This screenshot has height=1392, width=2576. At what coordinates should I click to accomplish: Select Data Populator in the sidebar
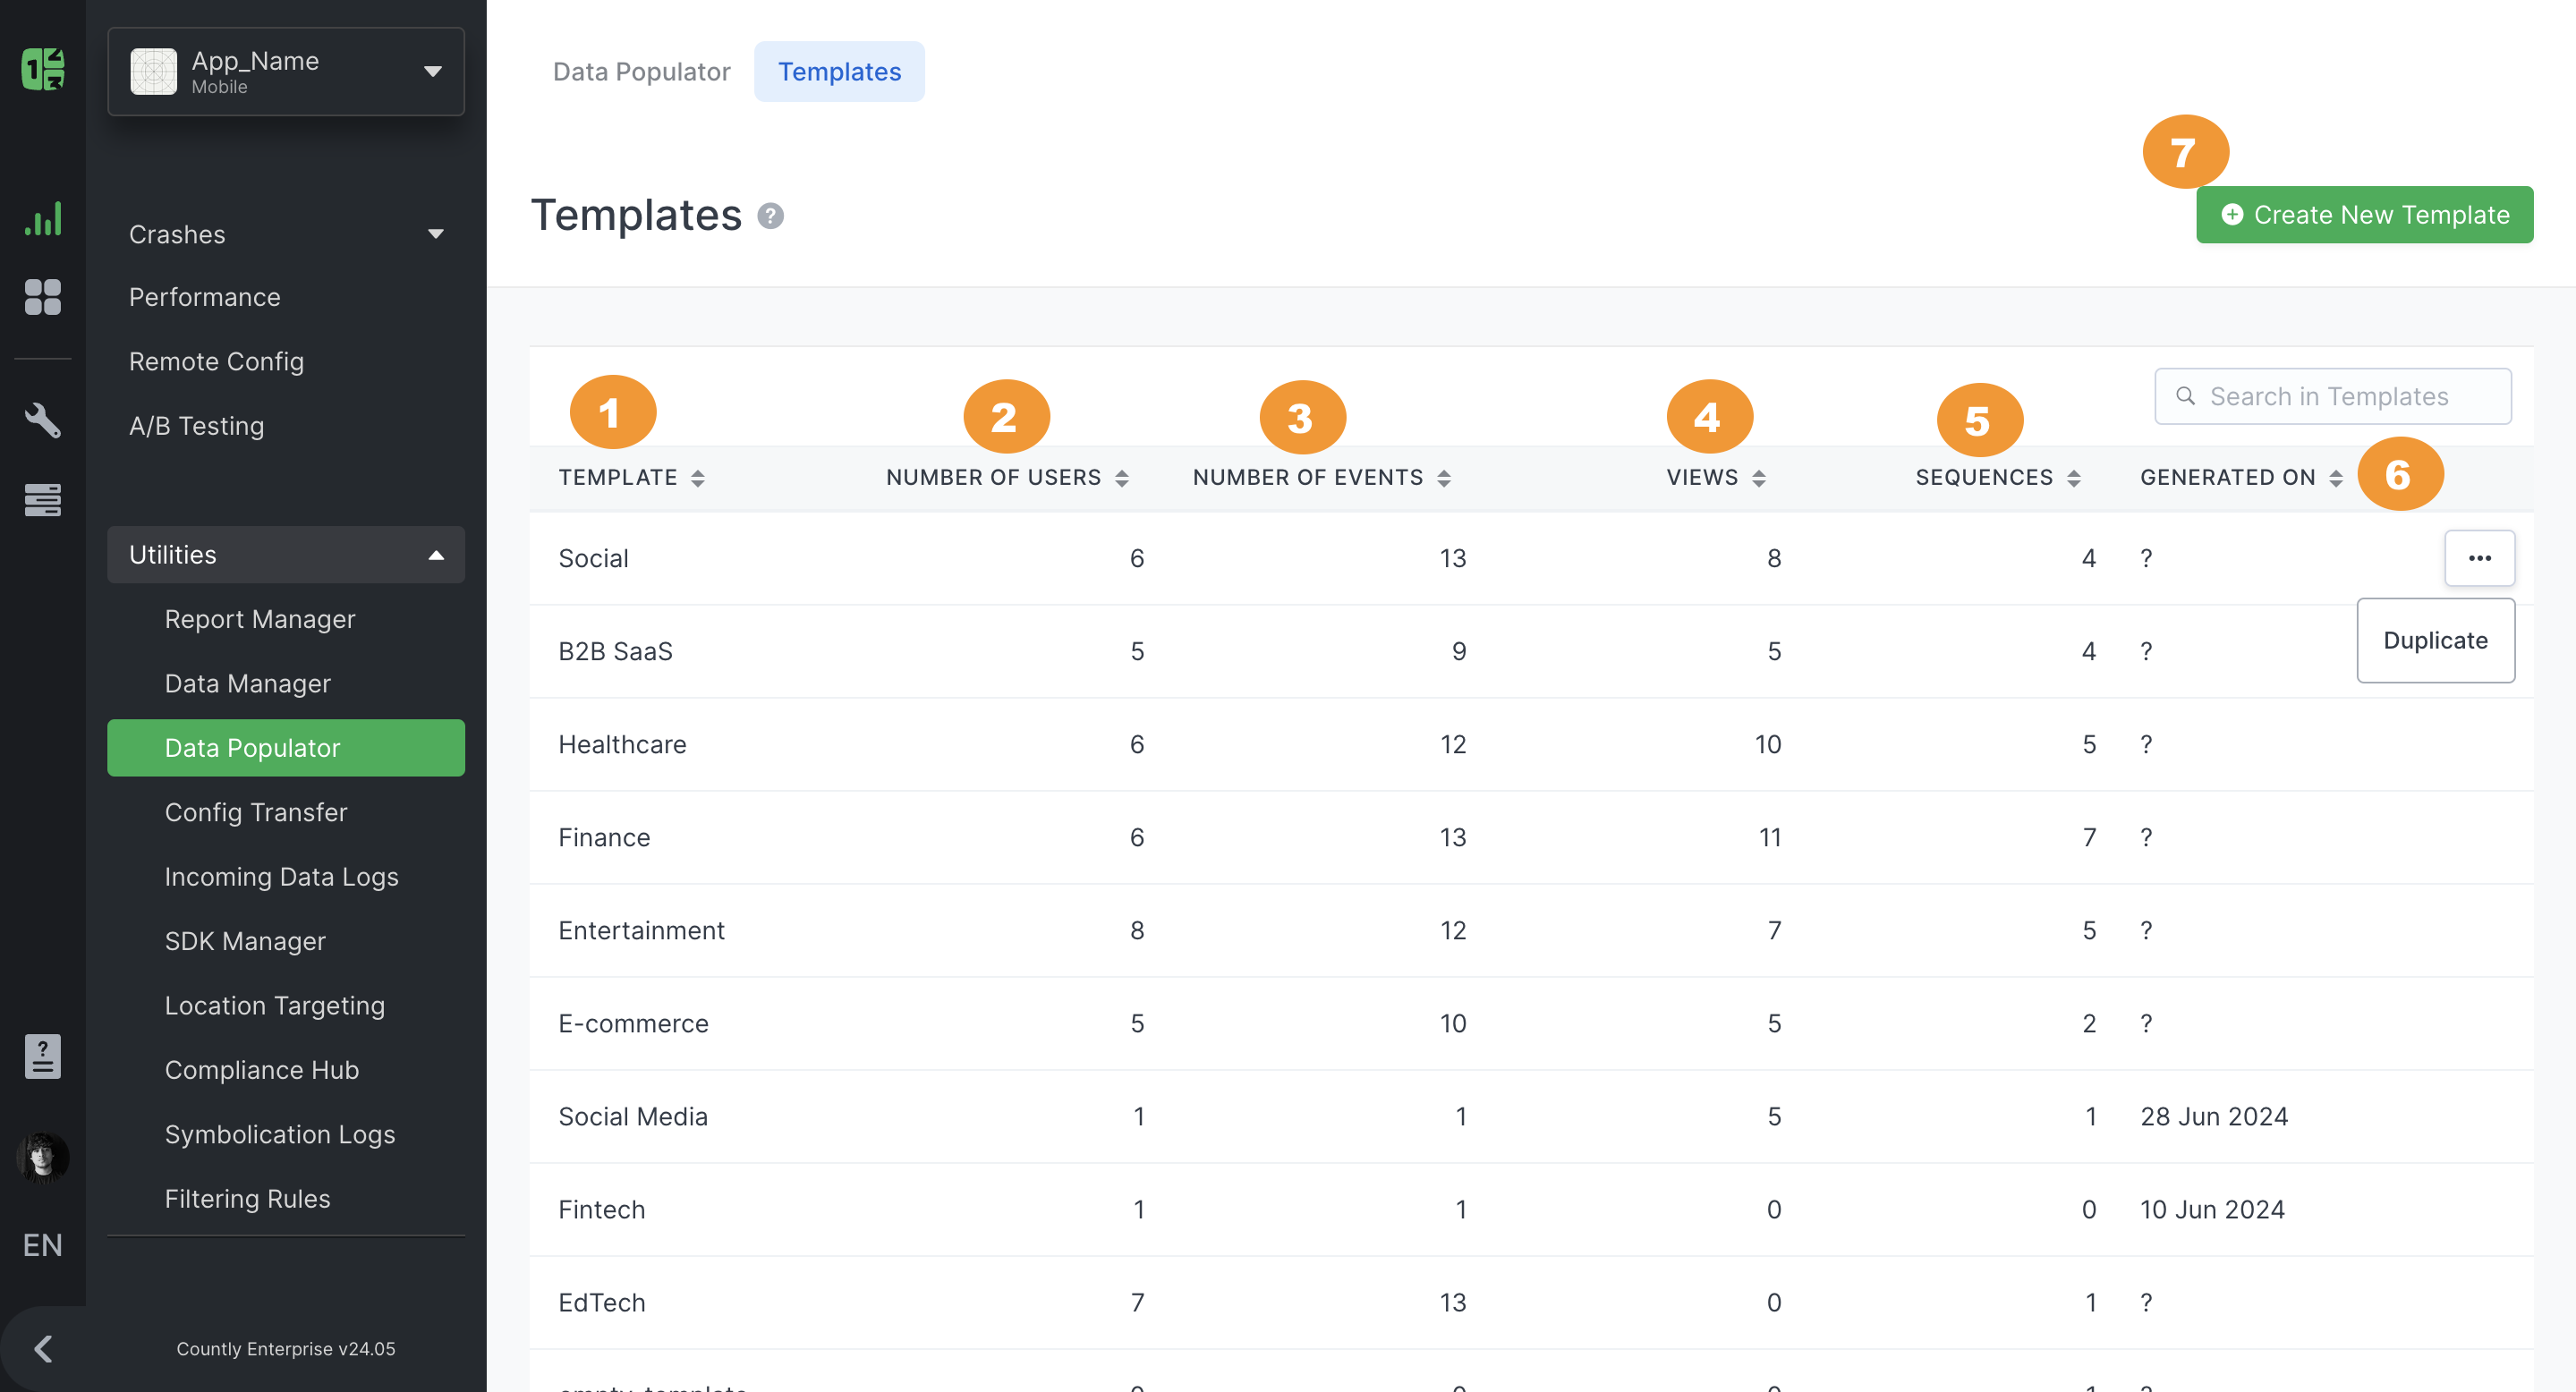click(286, 748)
